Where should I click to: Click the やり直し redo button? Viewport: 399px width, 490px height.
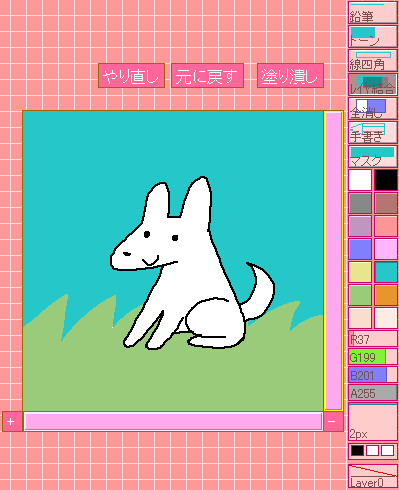pyautogui.click(x=131, y=76)
